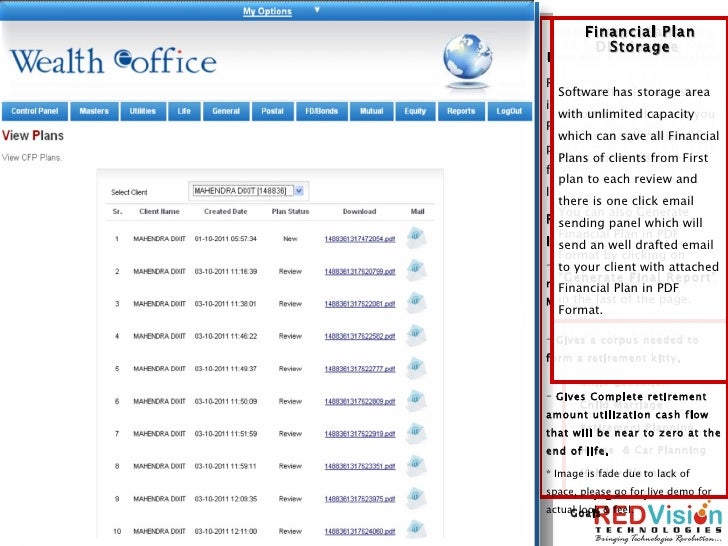This screenshot has width=728, height=546.
Task: Open the Mutual menu
Action: [371, 111]
